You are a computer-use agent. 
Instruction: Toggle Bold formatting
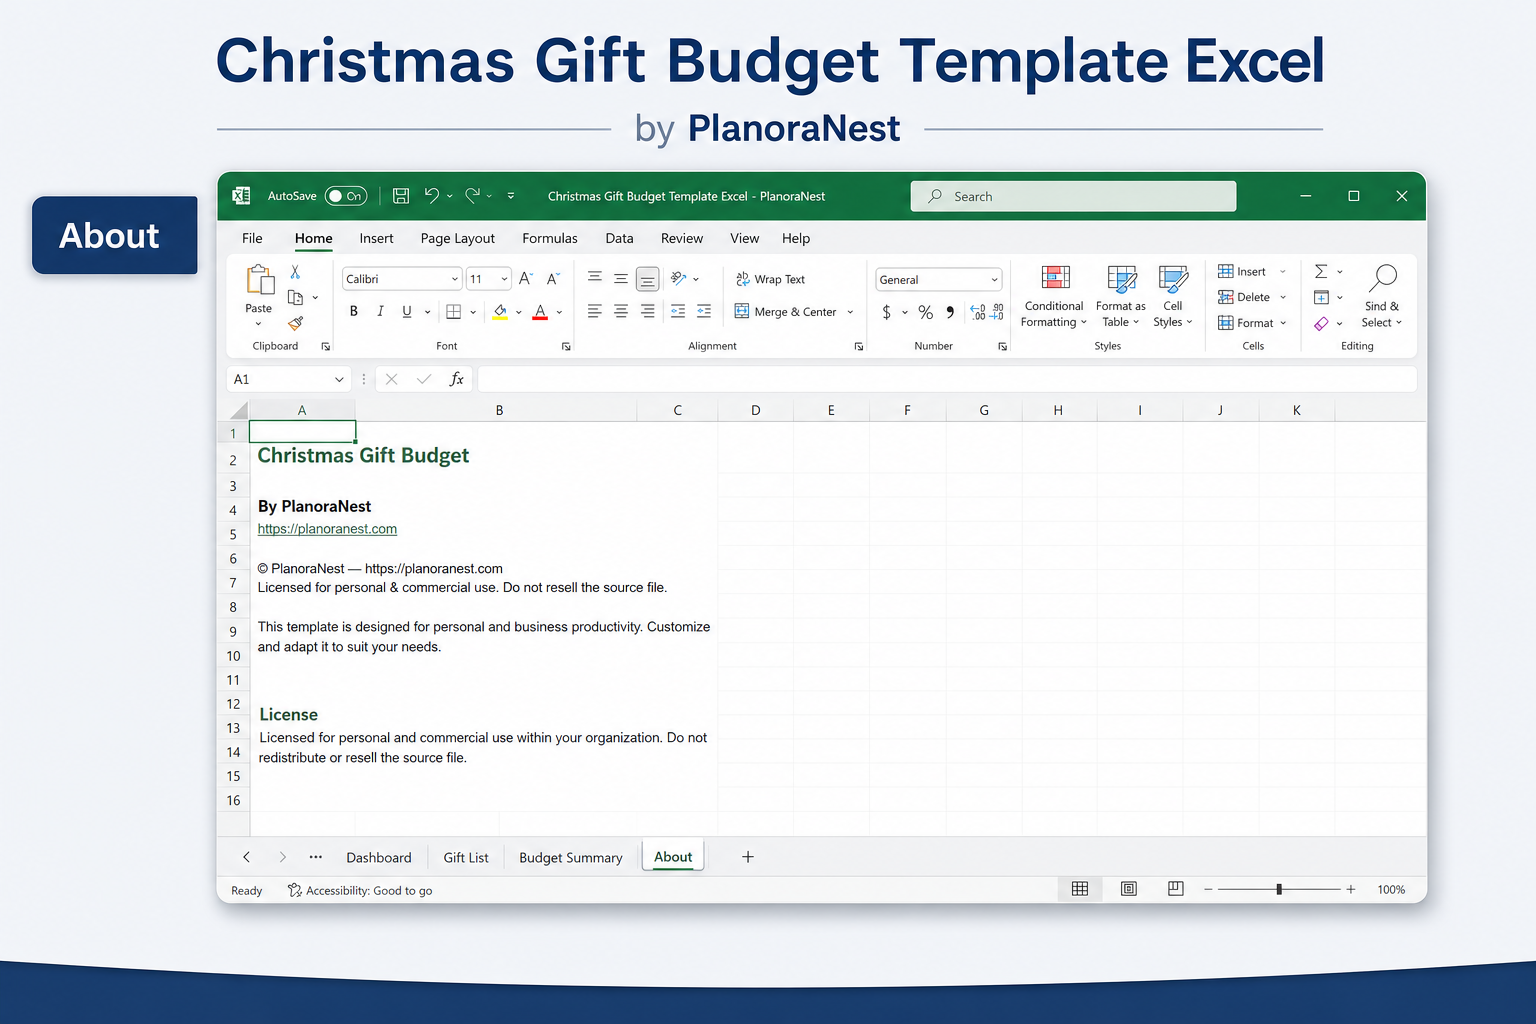tap(354, 312)
